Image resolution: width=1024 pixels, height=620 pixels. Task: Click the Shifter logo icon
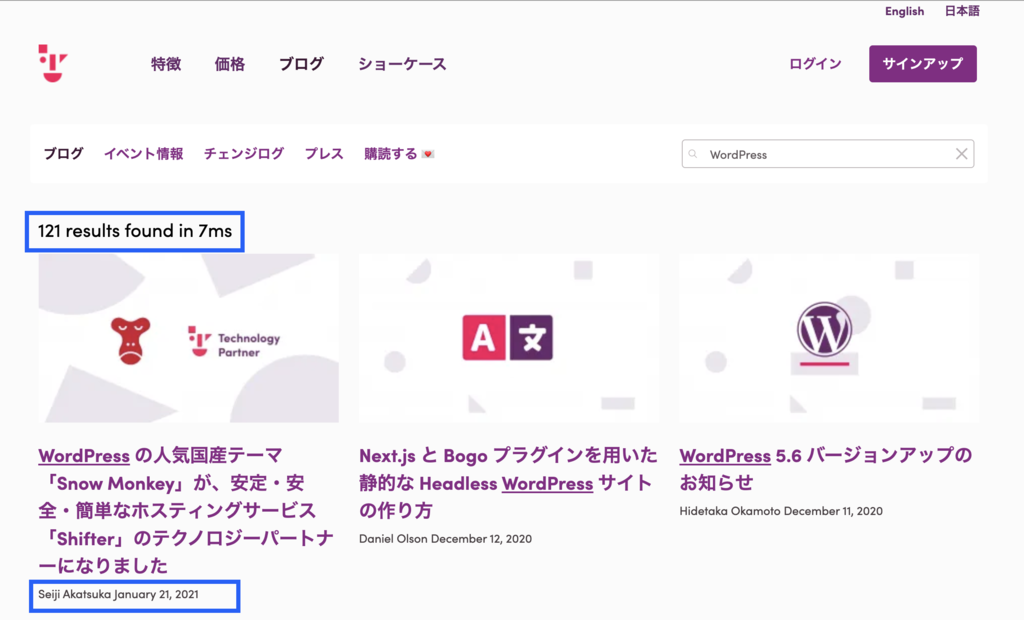pyautogui.click(x=53, y=63)
